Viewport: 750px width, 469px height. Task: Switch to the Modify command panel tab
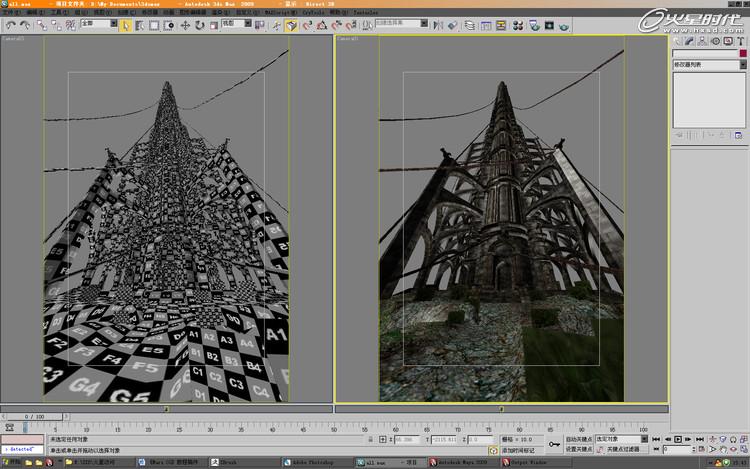(x=690, y=40)
